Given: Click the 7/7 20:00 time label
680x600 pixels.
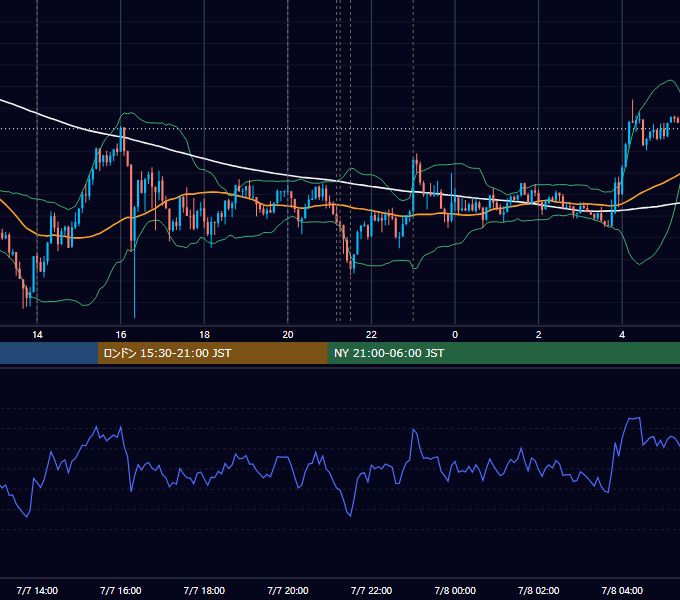Looking at the screenshot, I should click(288, 590).
